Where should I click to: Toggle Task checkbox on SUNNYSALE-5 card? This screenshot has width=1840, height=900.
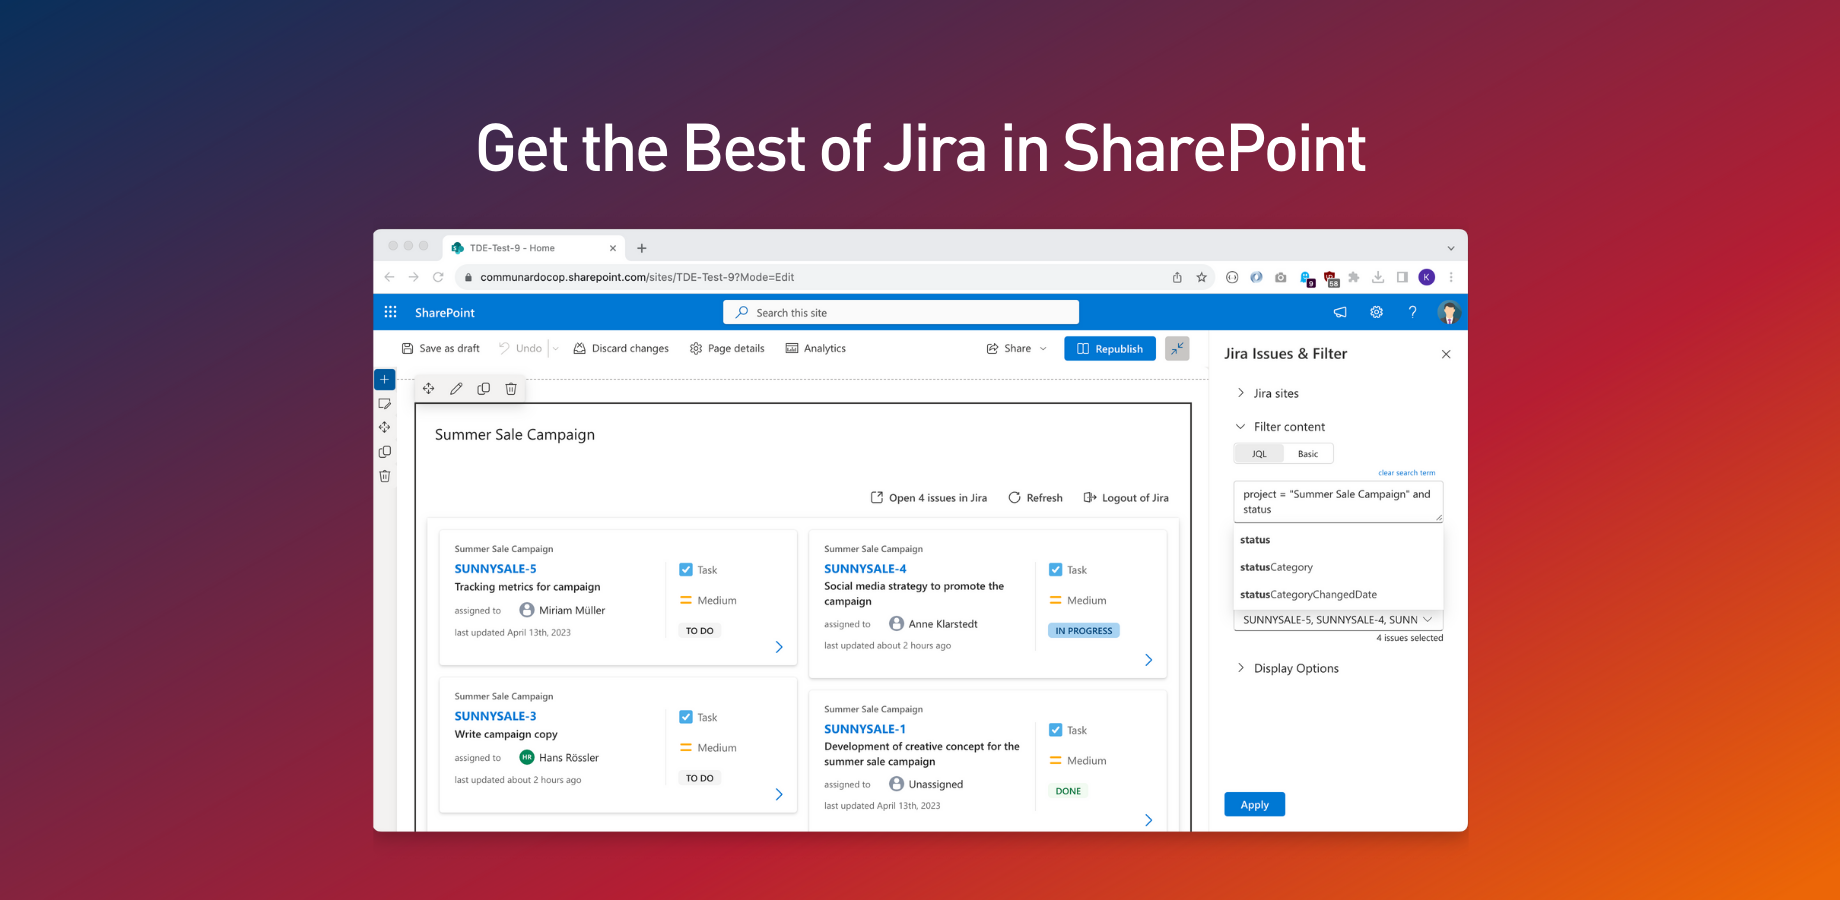tap(686, 570)
